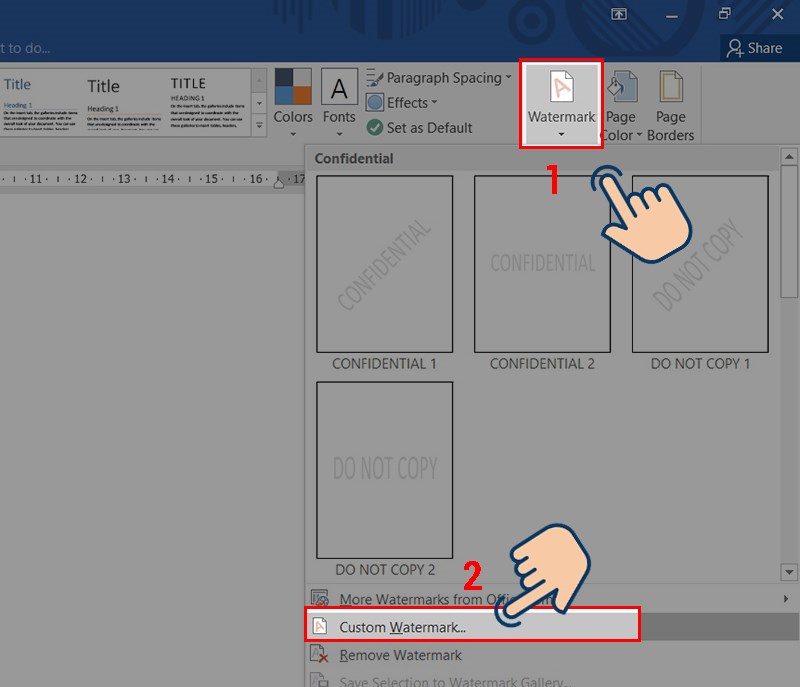Open the theme Fonts gallery

click(x=339, y=104)
